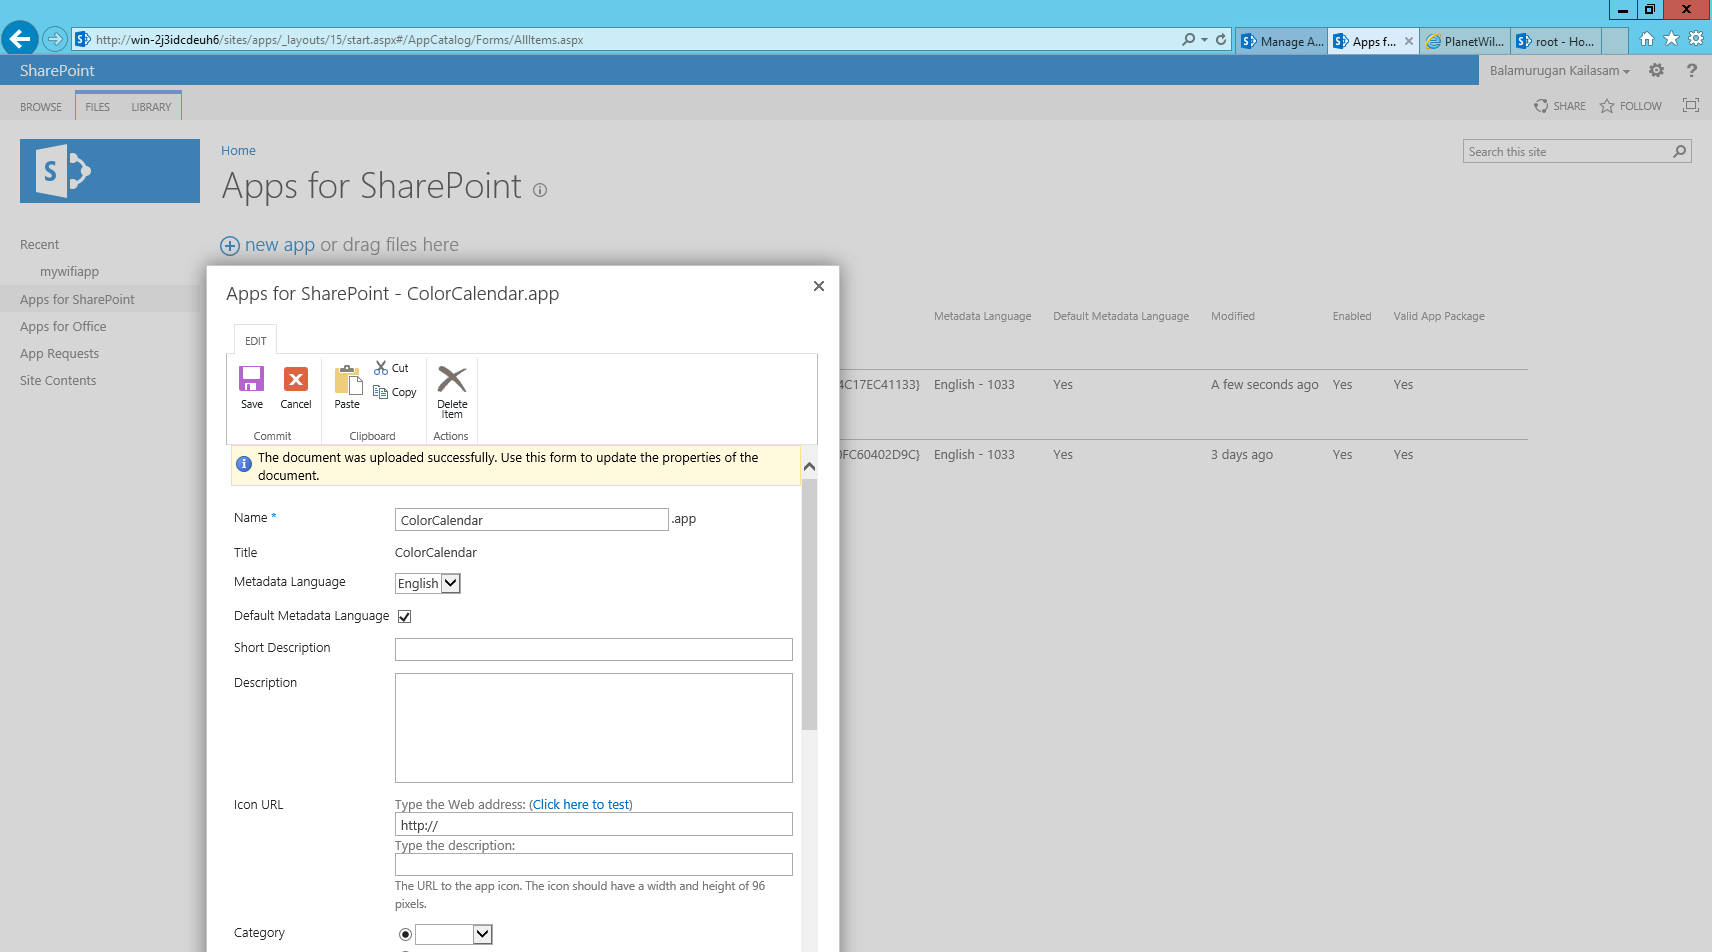This screenshot has width=1712, height=952.
Task: Toggle Default Metadata Language checkbox
Action: pos(405,617)
